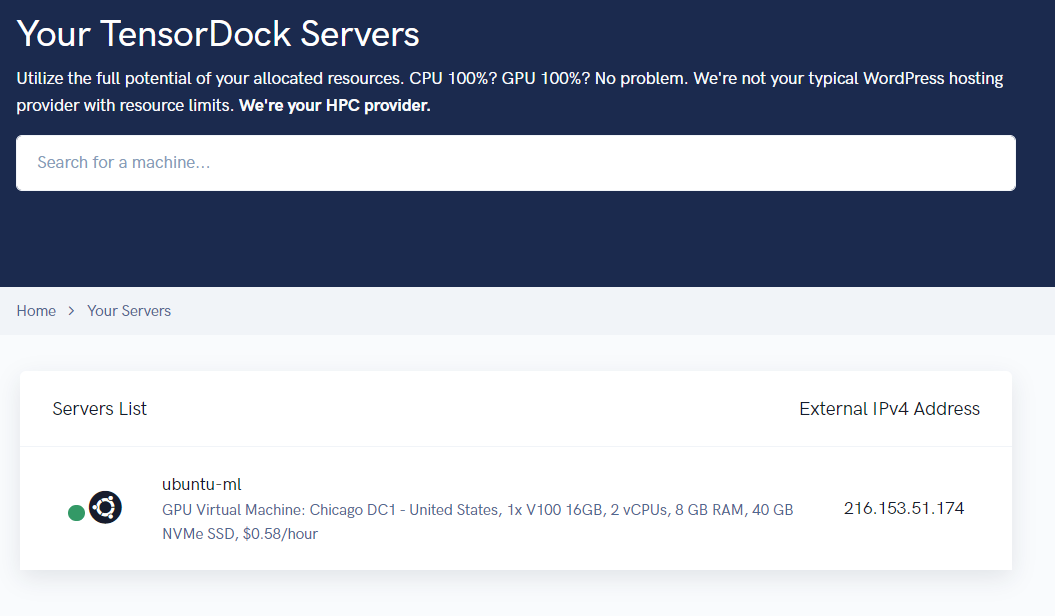This screenshot has width=1055, height=616.
Task: Click the Ubuntu logo icon for ubuntu-ml
Action: (x=105, y=507)
